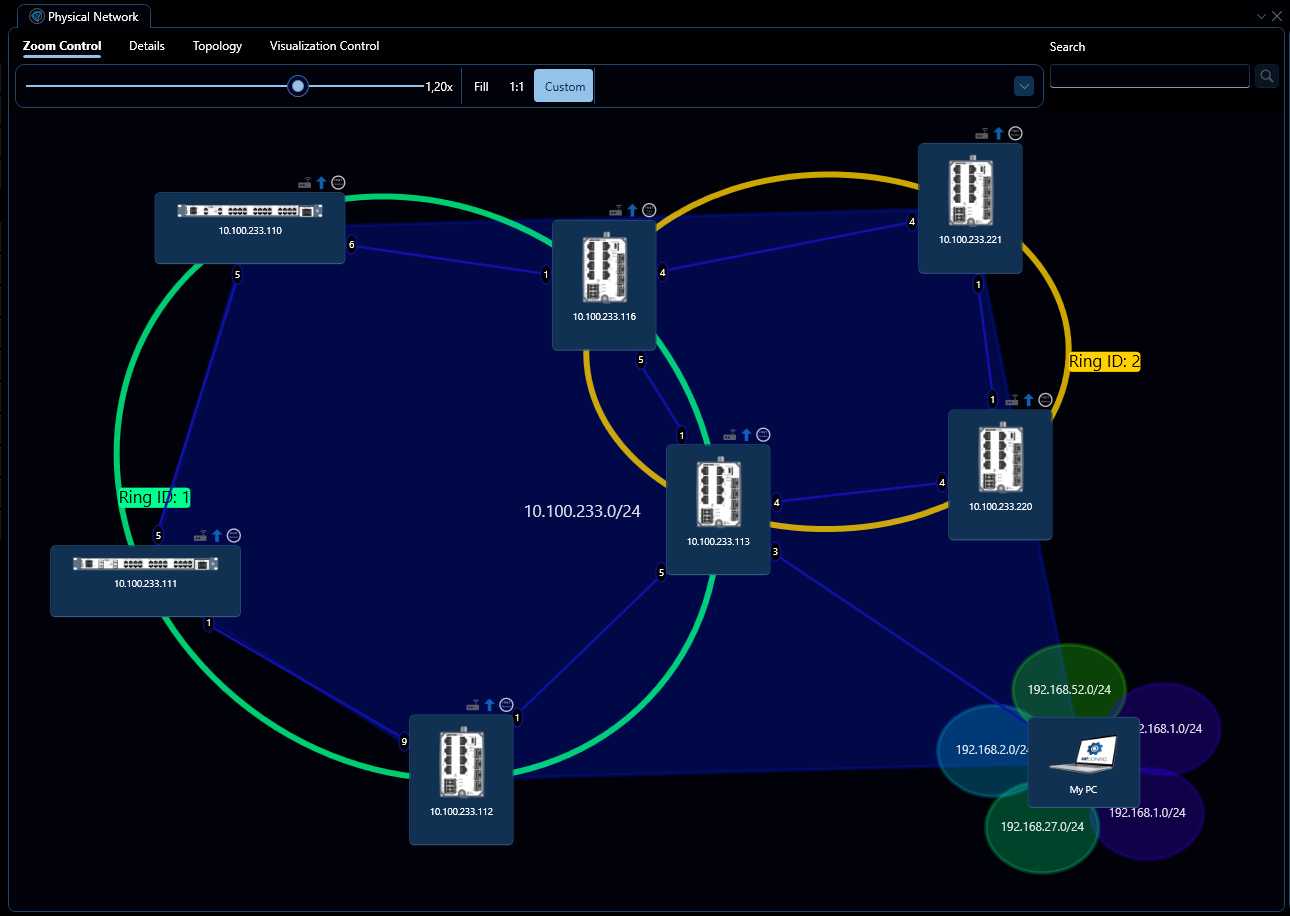Enable Custom zoom mode

pyautogui.click(x=563, y=86)
